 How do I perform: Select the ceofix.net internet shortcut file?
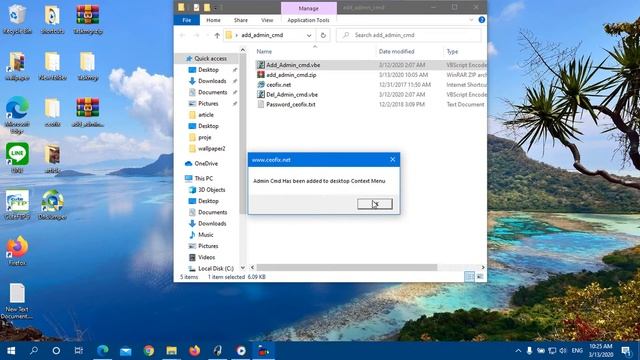[x=278, y=84]
